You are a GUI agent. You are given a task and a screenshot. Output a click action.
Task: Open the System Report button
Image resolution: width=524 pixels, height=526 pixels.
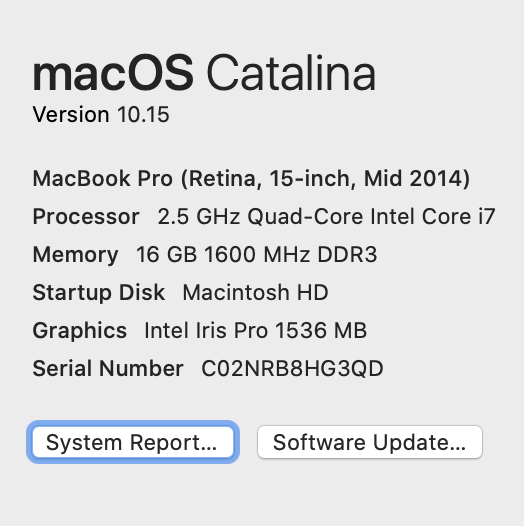[133, 442]
